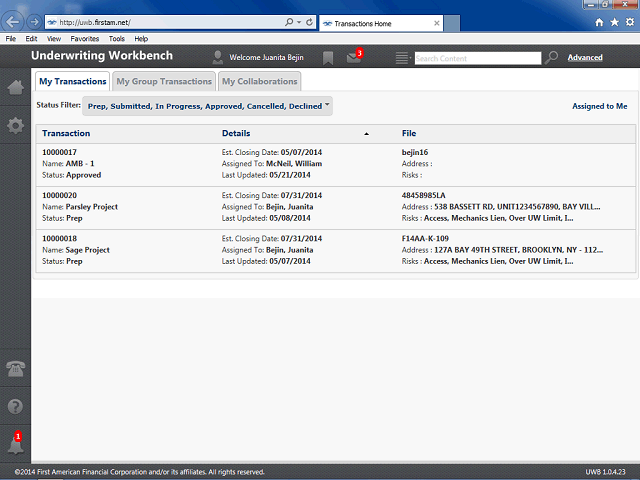This screenshot has height=480, width=640.
Task: Click the magnifier search icon beside Search Content
Action: [x=551, y=58]
